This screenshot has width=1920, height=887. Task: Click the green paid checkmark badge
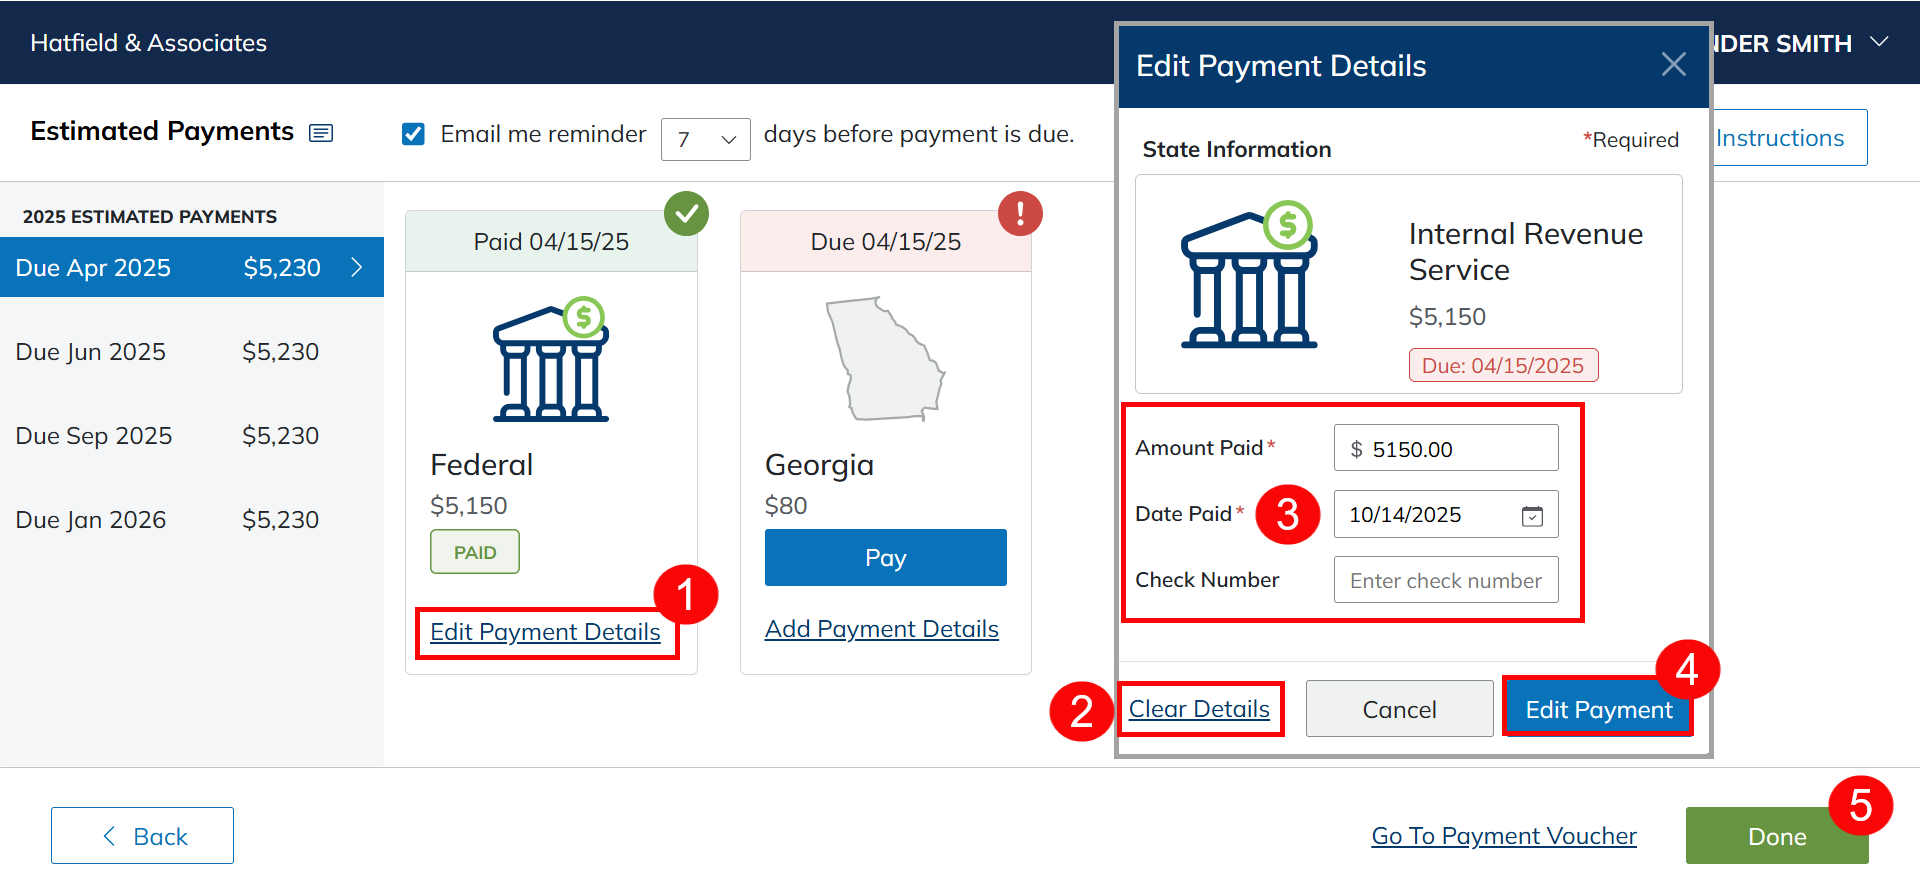click(x=686, y=213)
